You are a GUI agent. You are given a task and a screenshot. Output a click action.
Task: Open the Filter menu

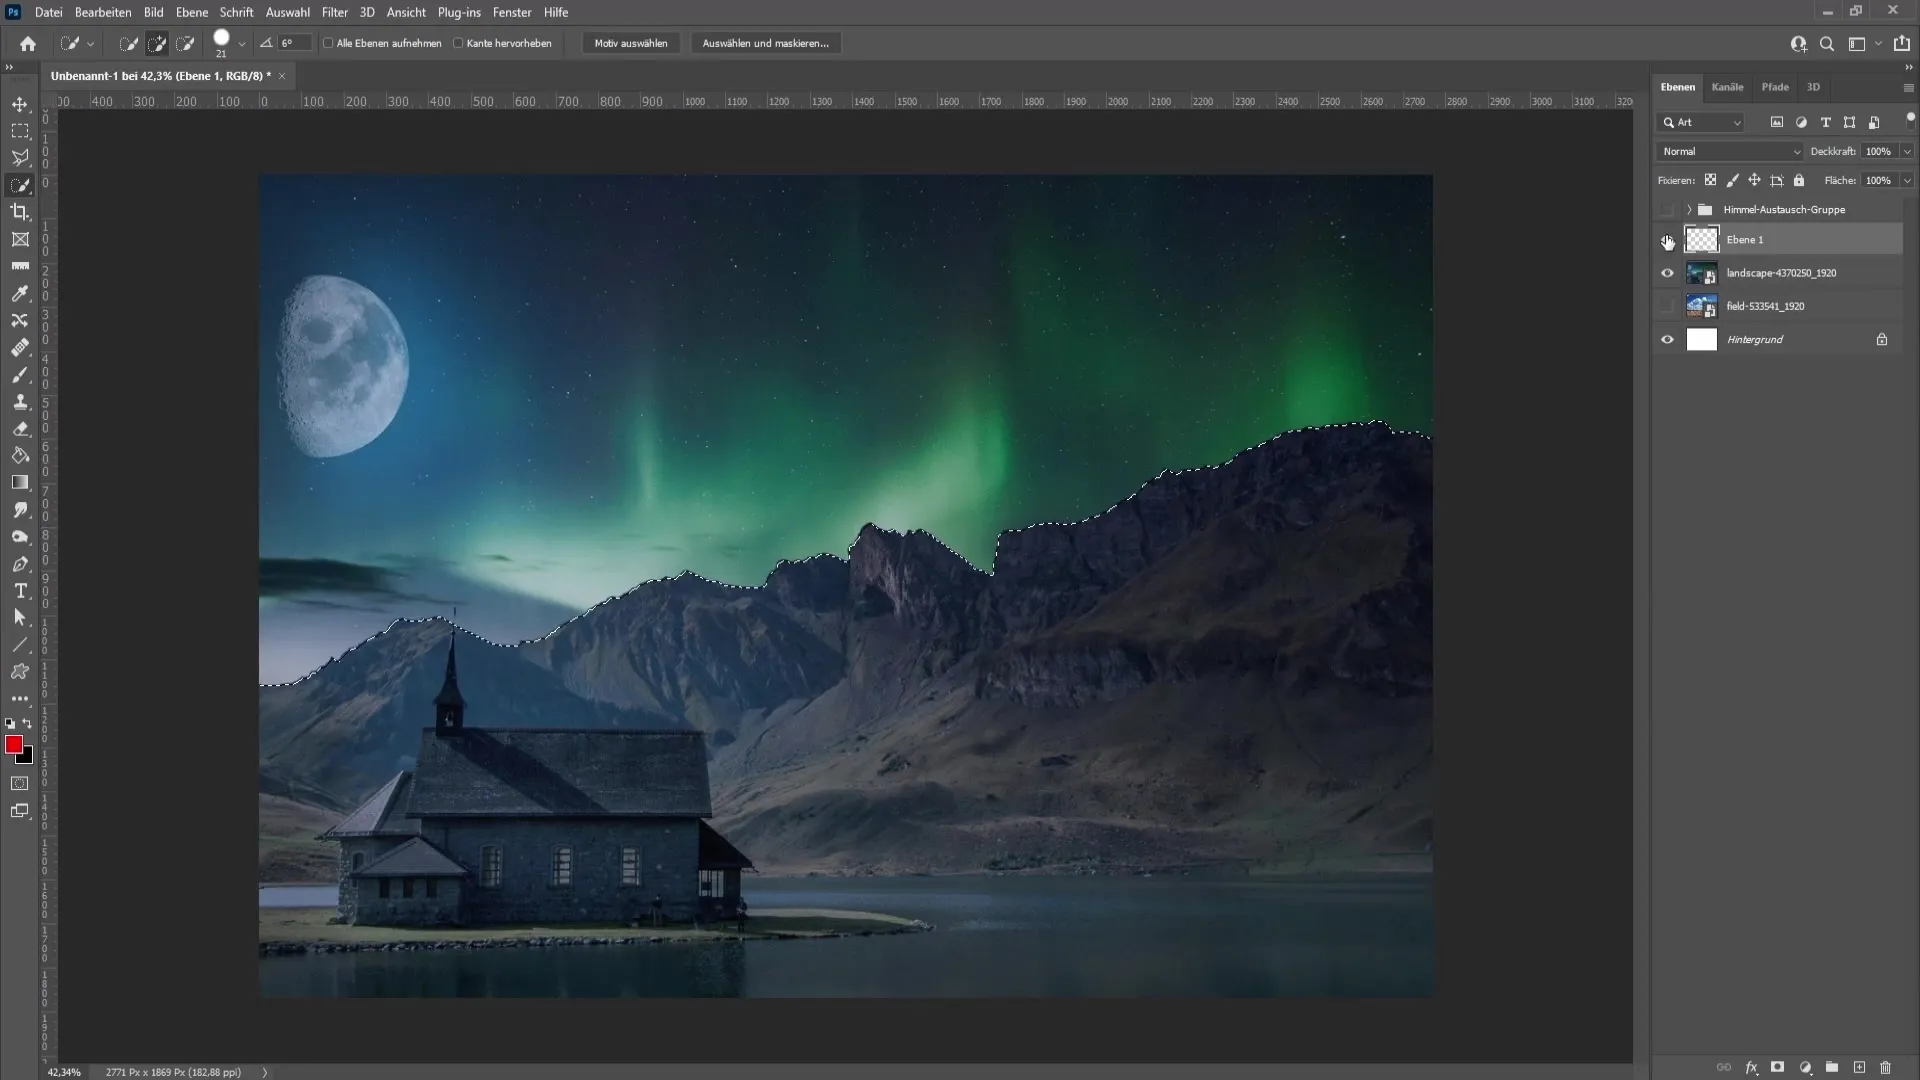[334, 12]
